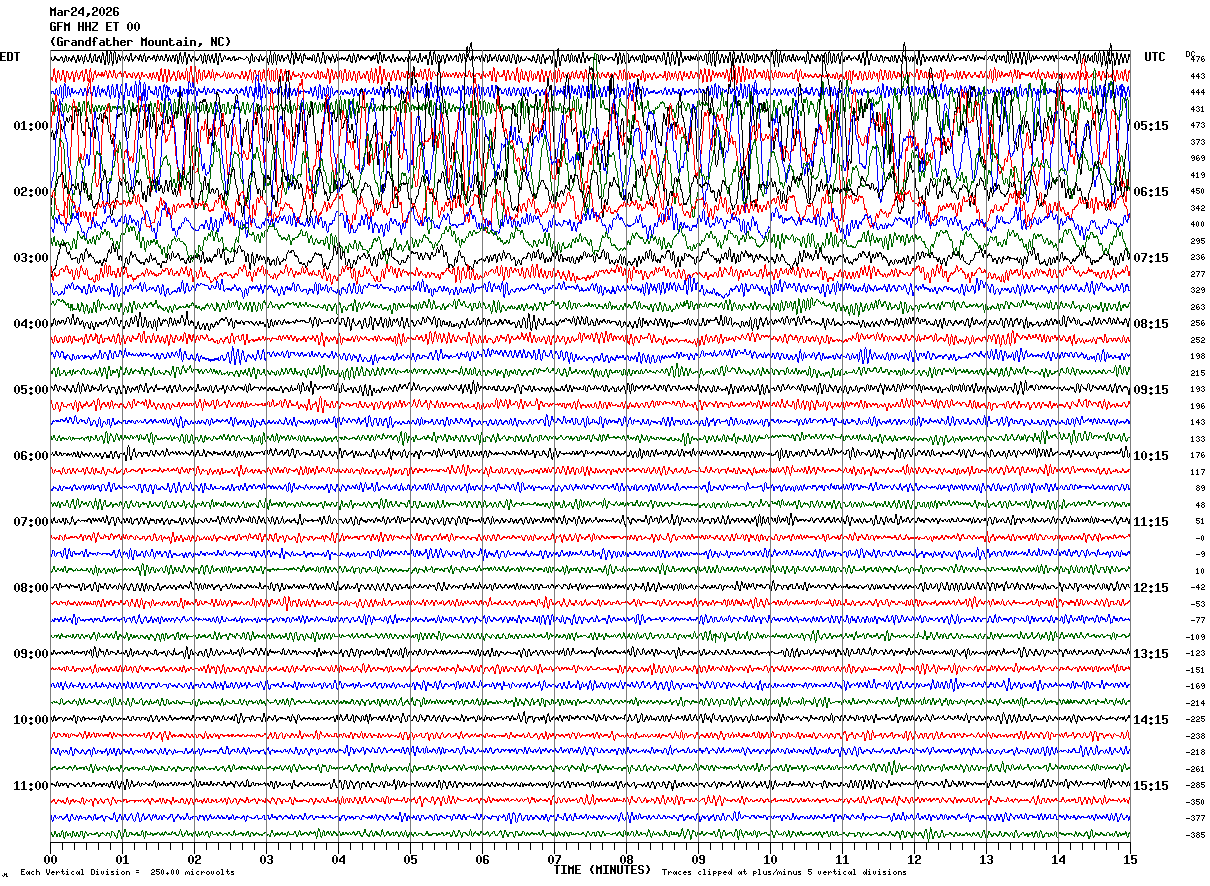Click minute tick '08' on bottom axis
1210x886 pixels.
[x=626, y=859]
